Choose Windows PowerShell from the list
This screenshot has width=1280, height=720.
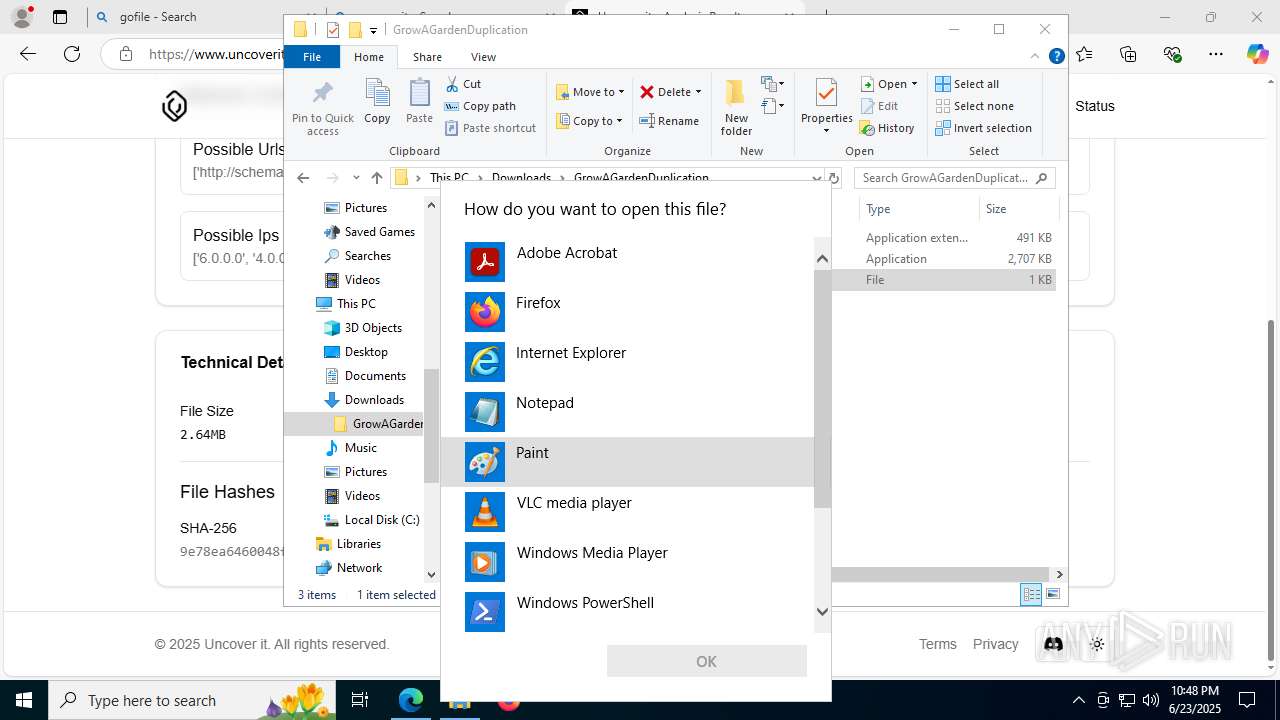click(628, 612)
